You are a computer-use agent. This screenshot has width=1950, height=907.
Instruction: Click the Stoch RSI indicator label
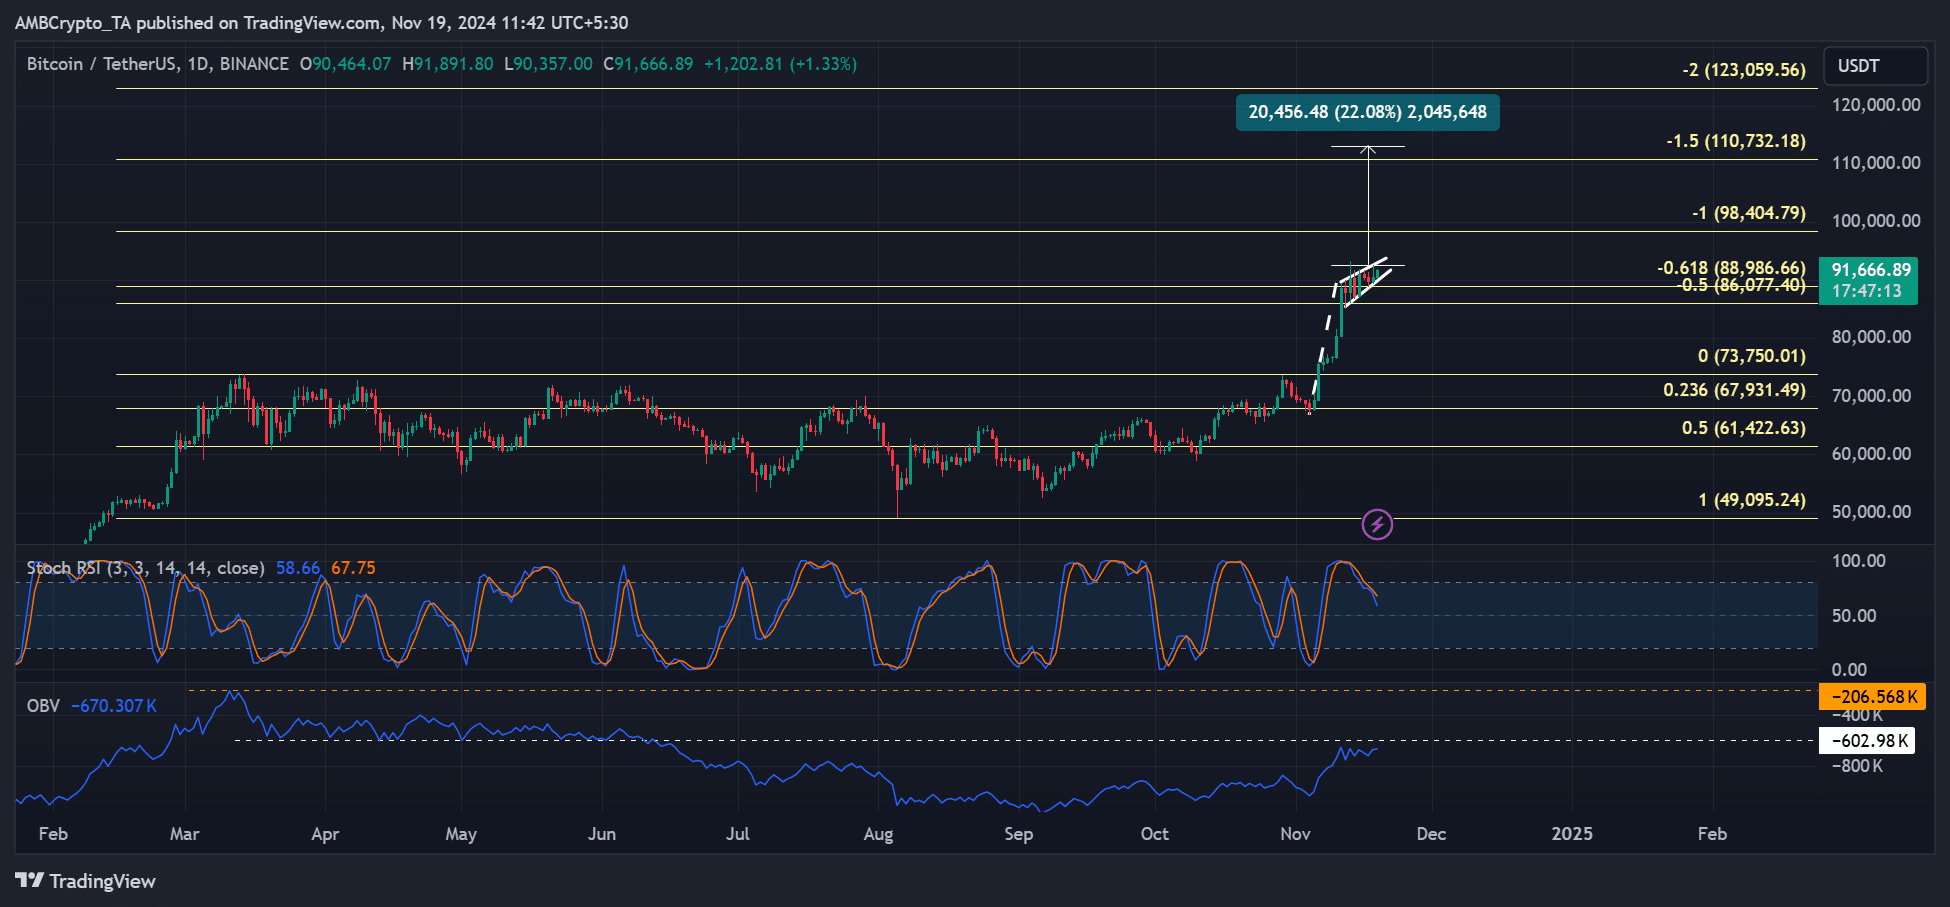click(x=146, y=568)
